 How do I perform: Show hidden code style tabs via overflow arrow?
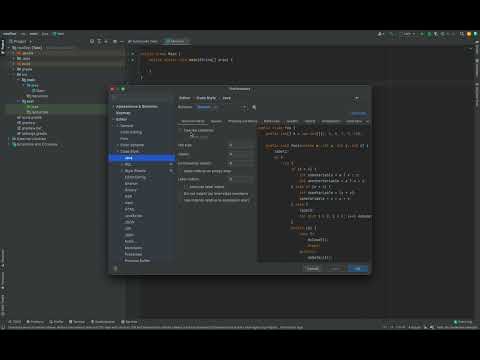coord(367,121)
